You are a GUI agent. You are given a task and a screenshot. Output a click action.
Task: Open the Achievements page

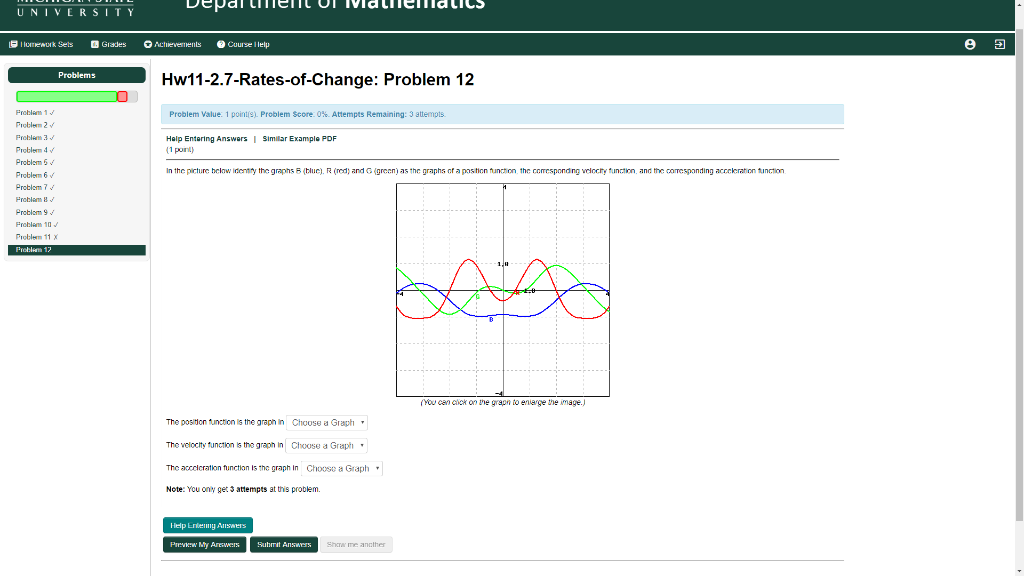point(172,44)
